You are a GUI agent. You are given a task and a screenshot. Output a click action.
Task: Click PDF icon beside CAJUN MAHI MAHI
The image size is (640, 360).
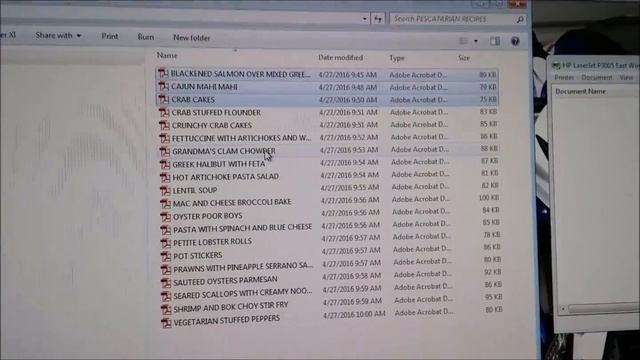(x=164, y=87)
